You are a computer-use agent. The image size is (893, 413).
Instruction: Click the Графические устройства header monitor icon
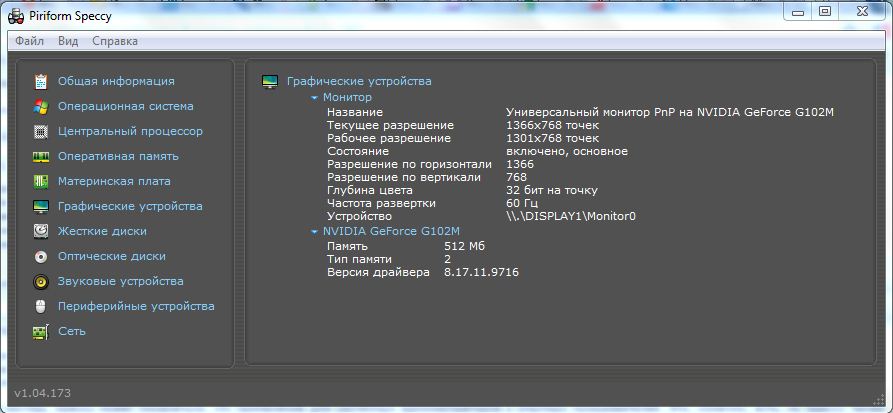tap(270, 81)
